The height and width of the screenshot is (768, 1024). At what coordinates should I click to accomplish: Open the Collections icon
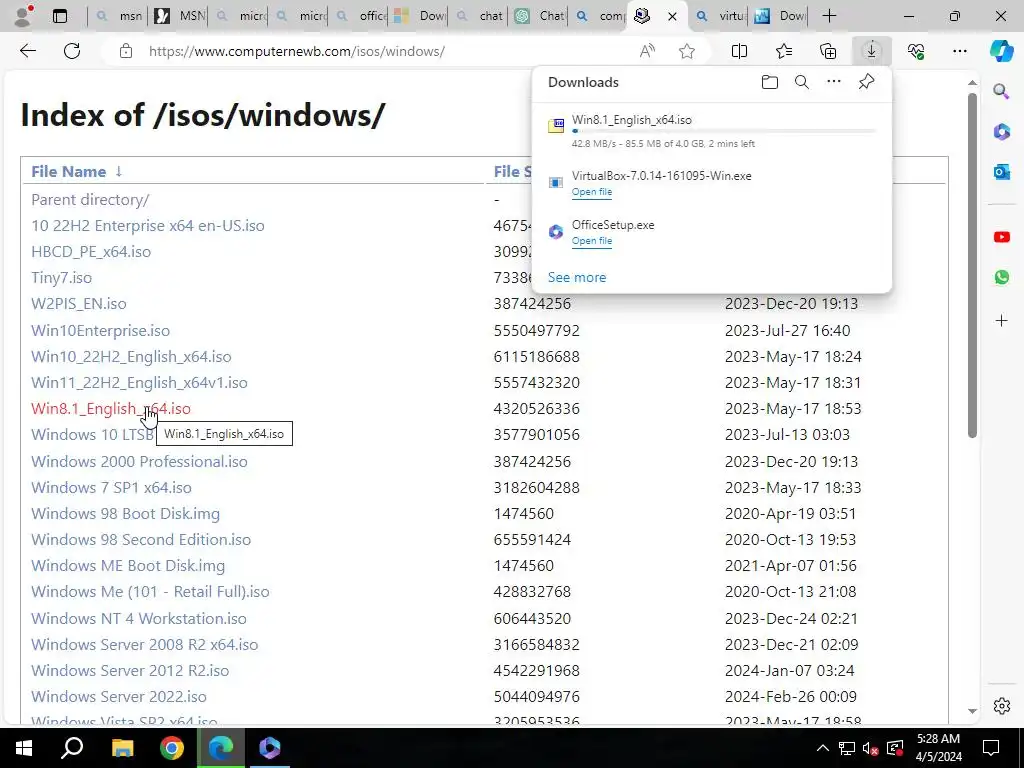pyautogui.click(x=828, y=51)
